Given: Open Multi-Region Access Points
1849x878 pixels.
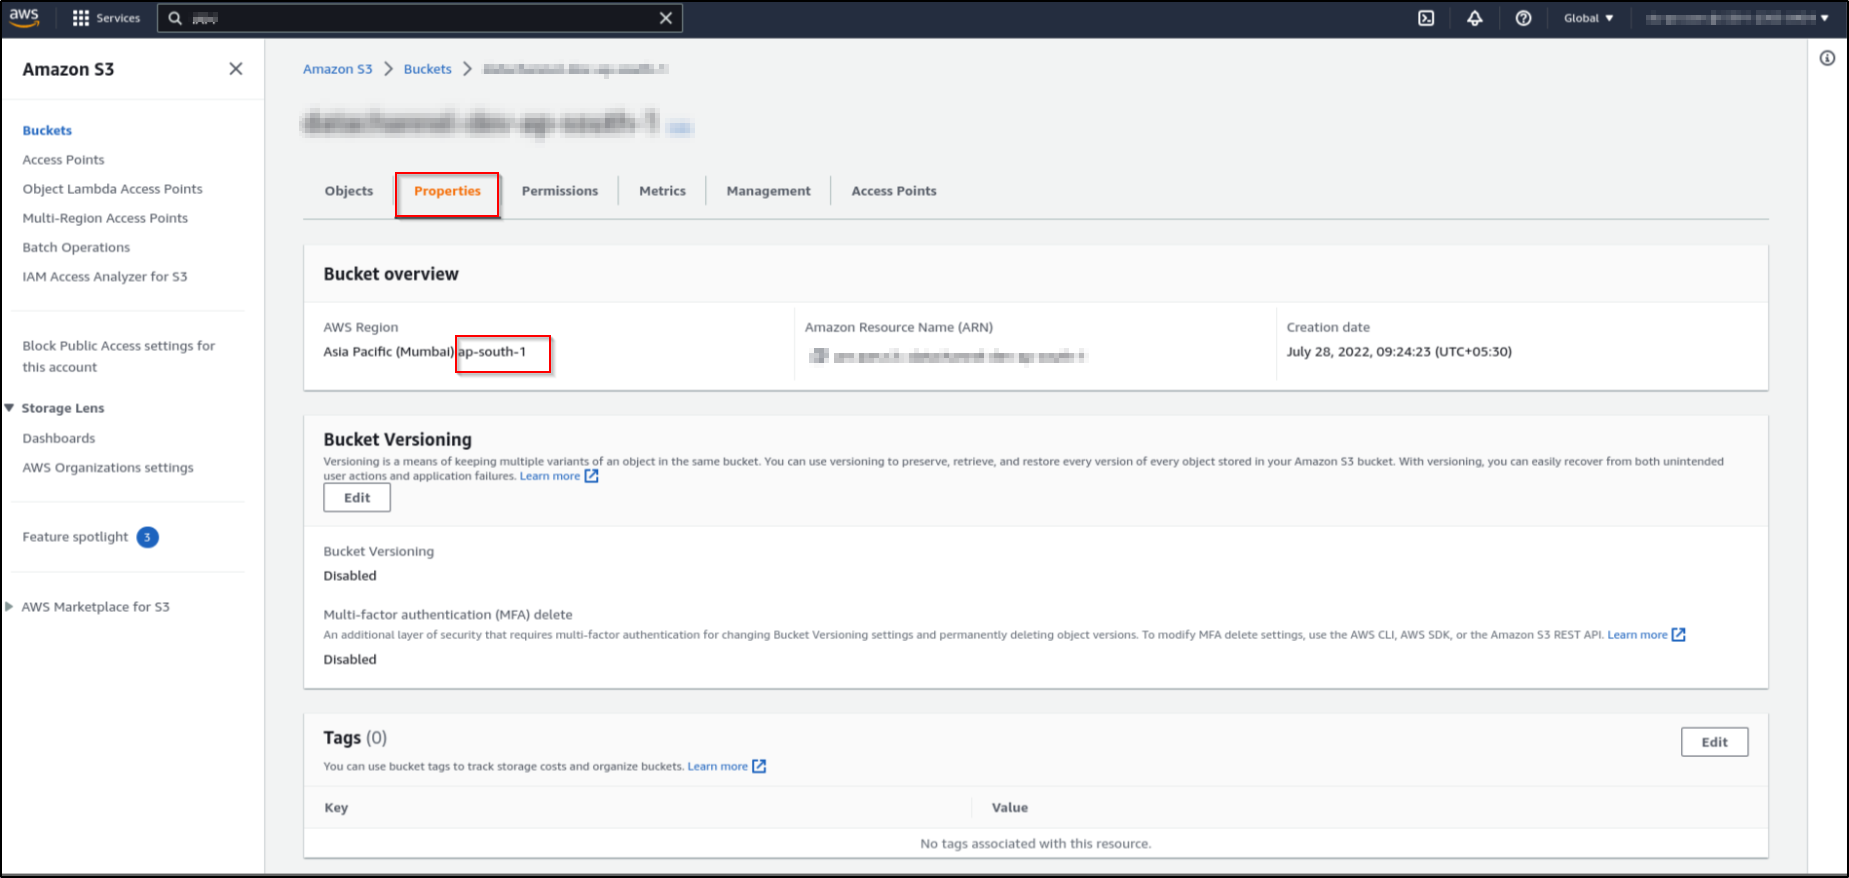Looking at the screenshot, I should [x=105, y=218].
